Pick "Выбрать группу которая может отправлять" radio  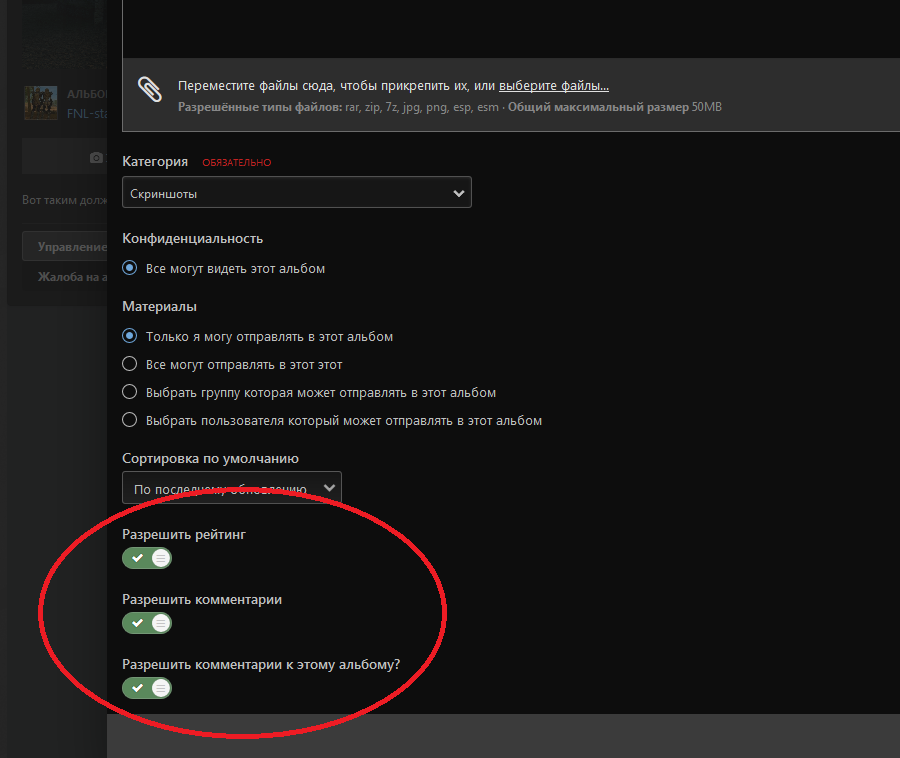(129, 393)
